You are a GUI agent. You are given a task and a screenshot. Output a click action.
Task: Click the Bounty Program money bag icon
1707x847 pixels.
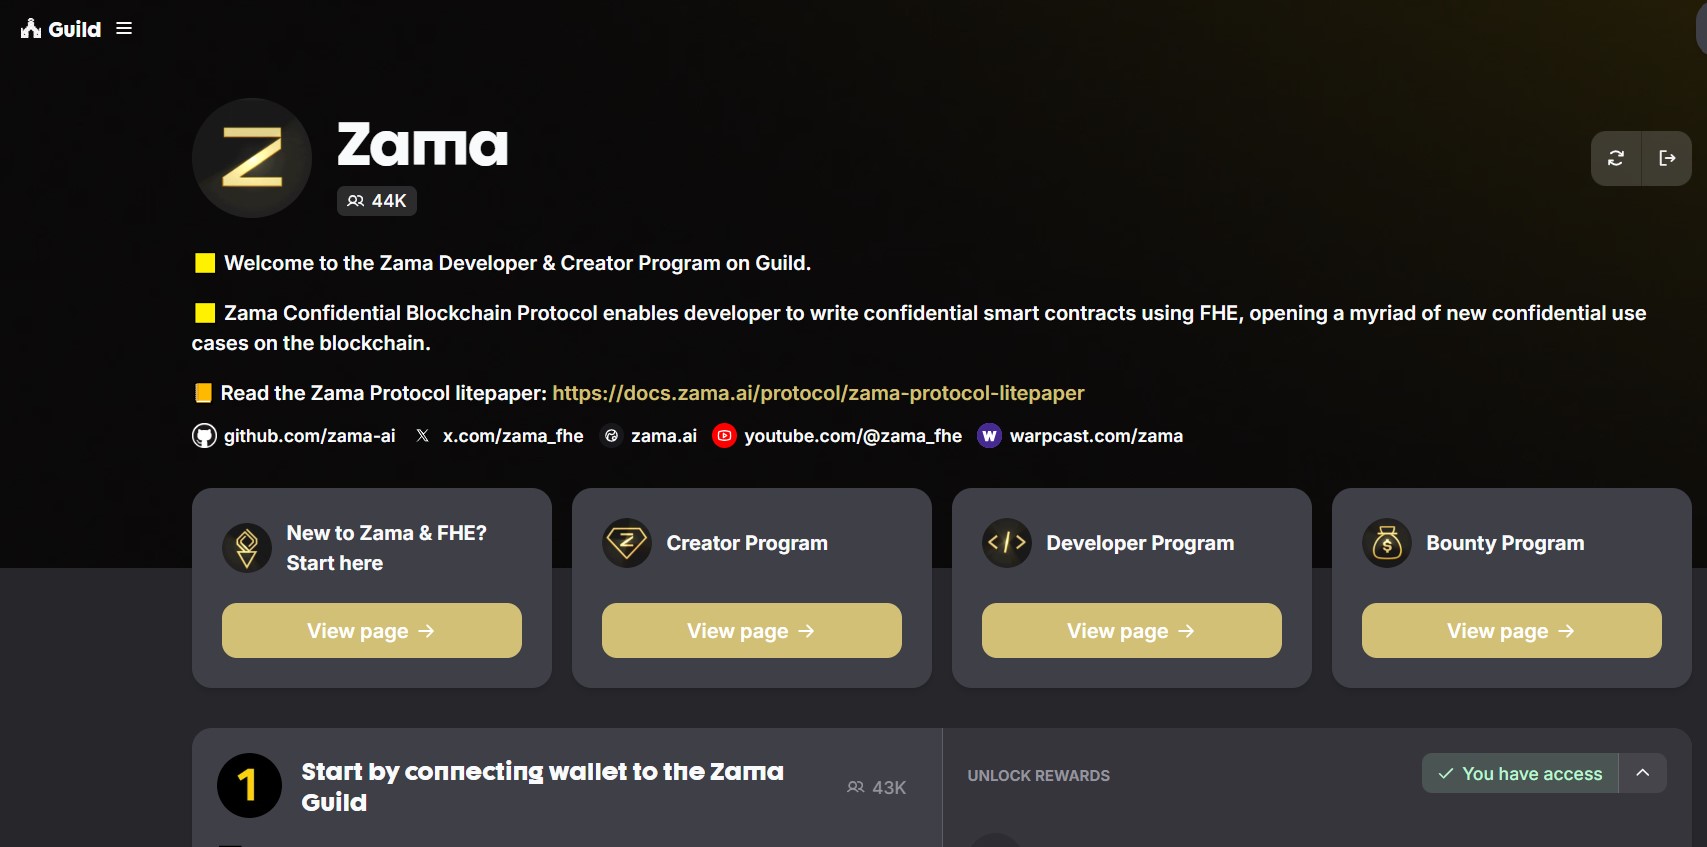[1387, 543]
